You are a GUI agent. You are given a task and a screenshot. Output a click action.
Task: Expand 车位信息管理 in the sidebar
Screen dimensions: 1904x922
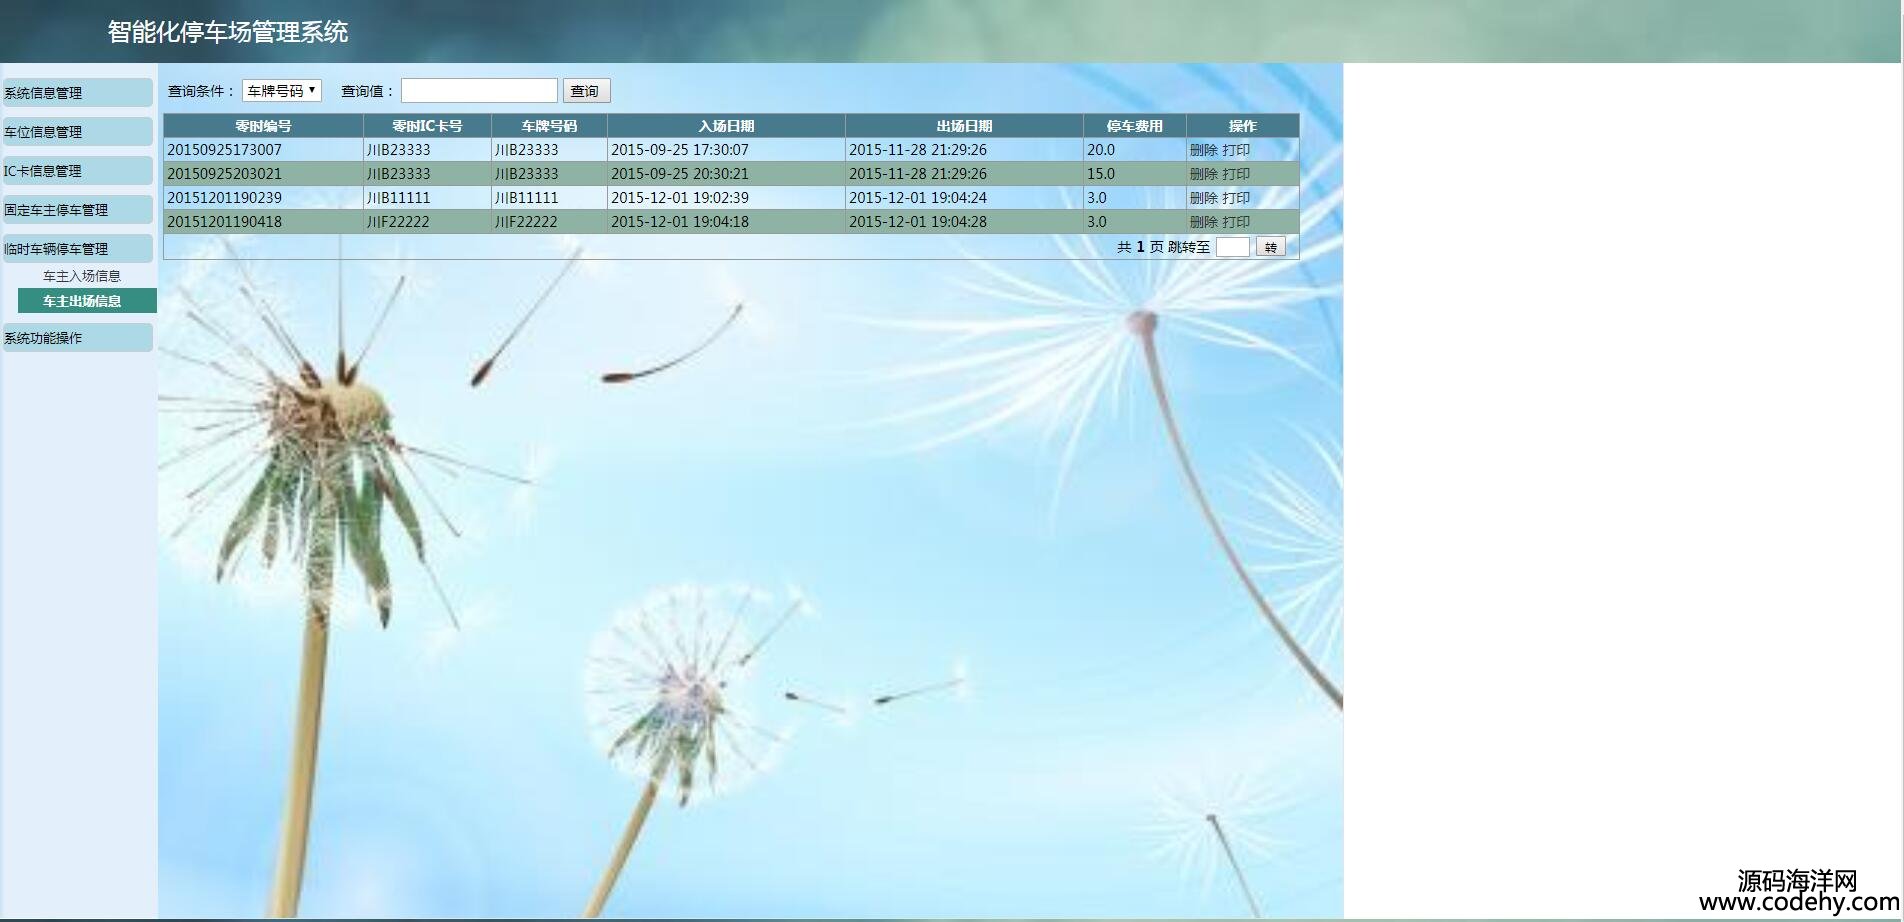pos(77,132)
